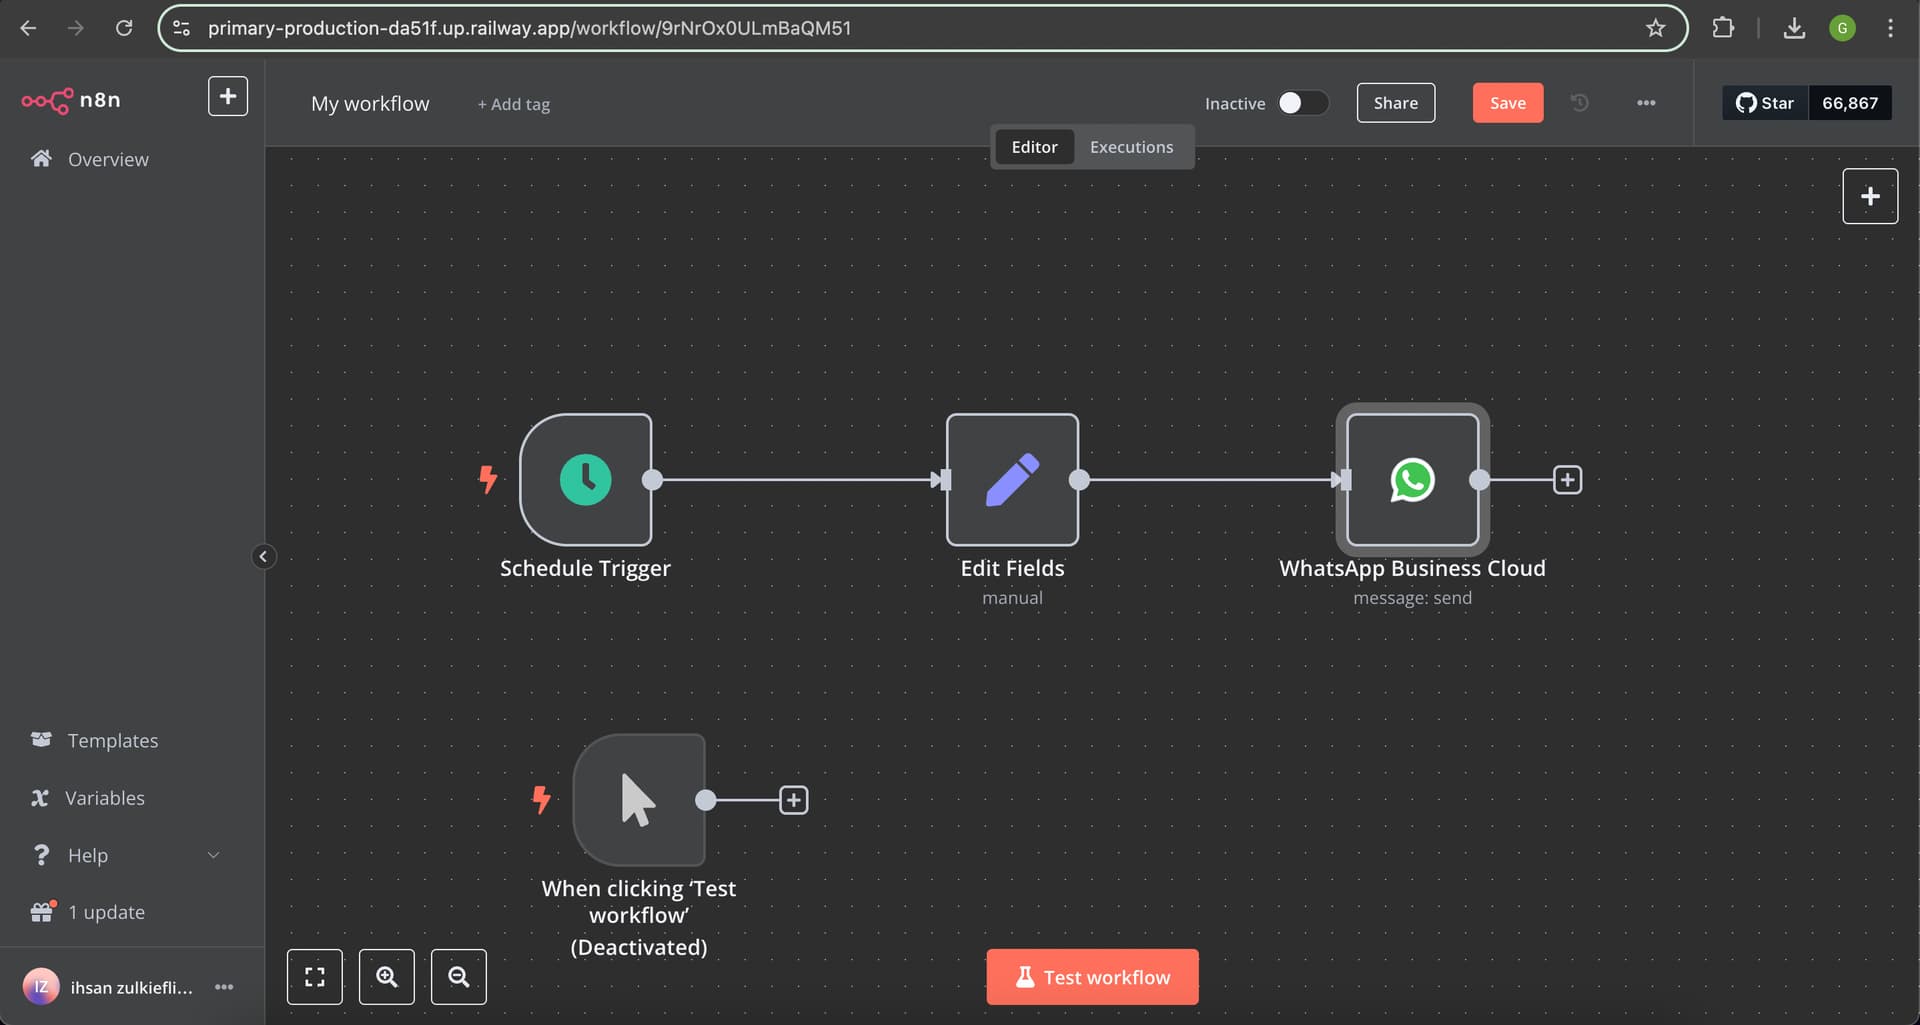Toggle the workflow Inactive switch
Viewport: 1920px width, 1025px height.
tap(1302, 103)
